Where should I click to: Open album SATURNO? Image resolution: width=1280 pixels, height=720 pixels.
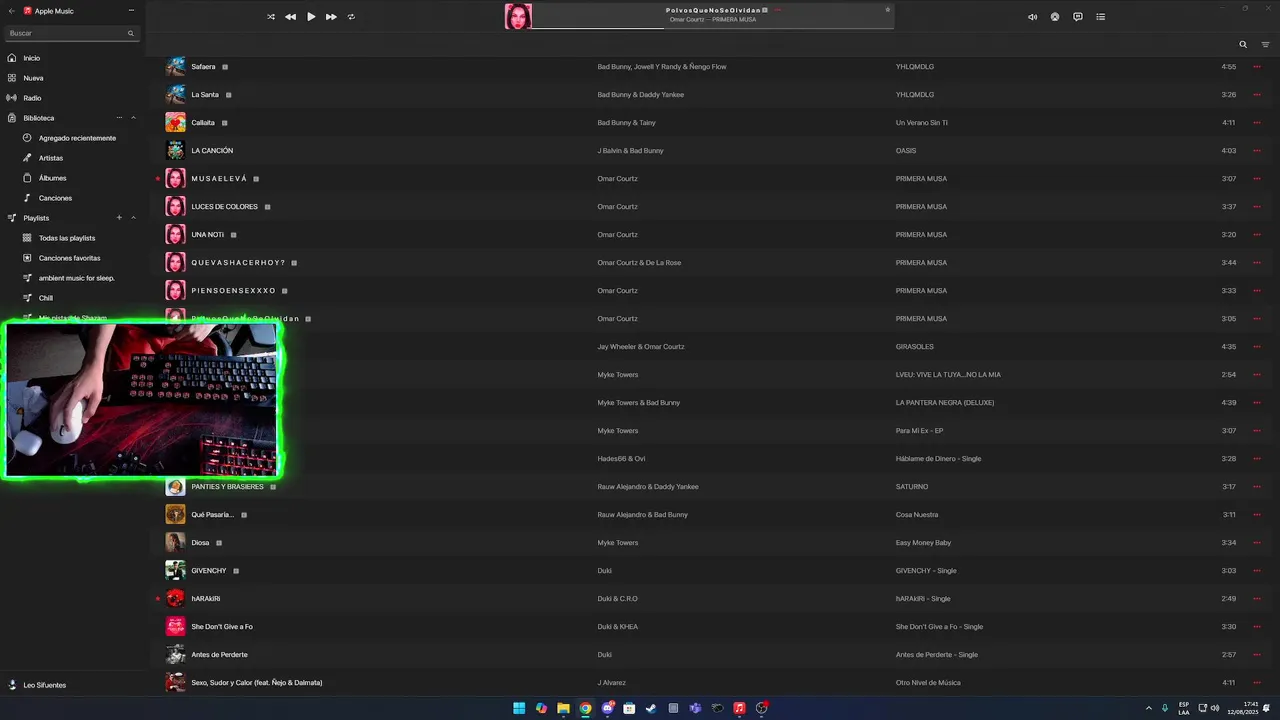[x=912, y=487]
